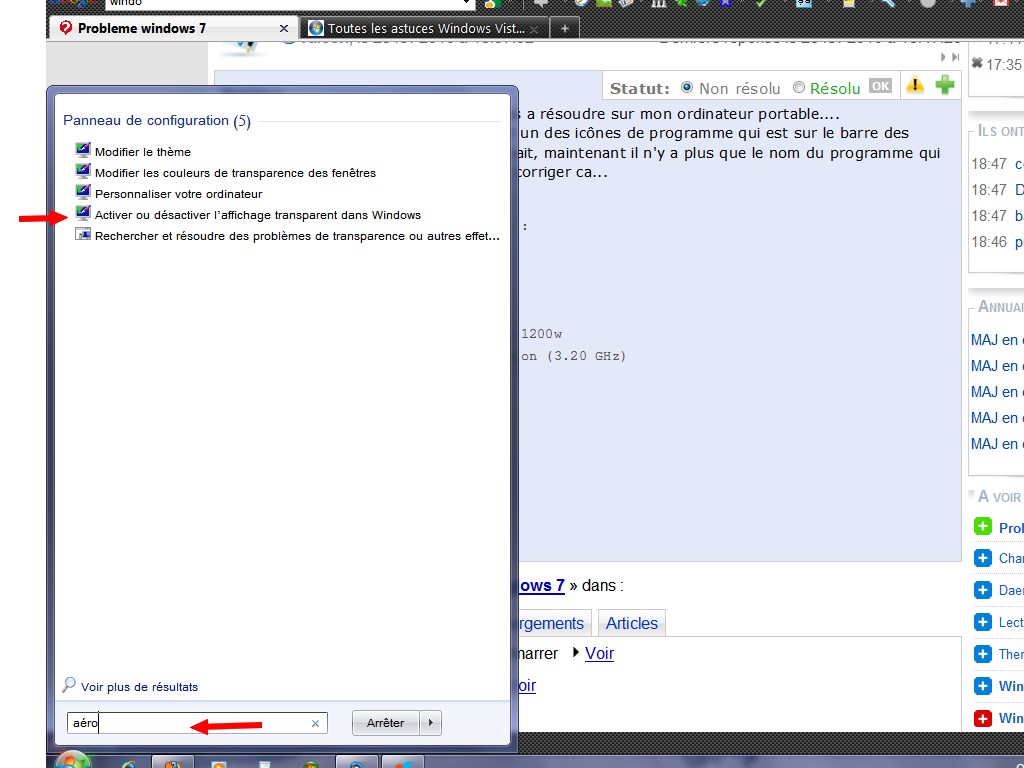Screen dimensions: 1024x768
Task: Click the red plus icon beside Win
Action: coord(983,718)
